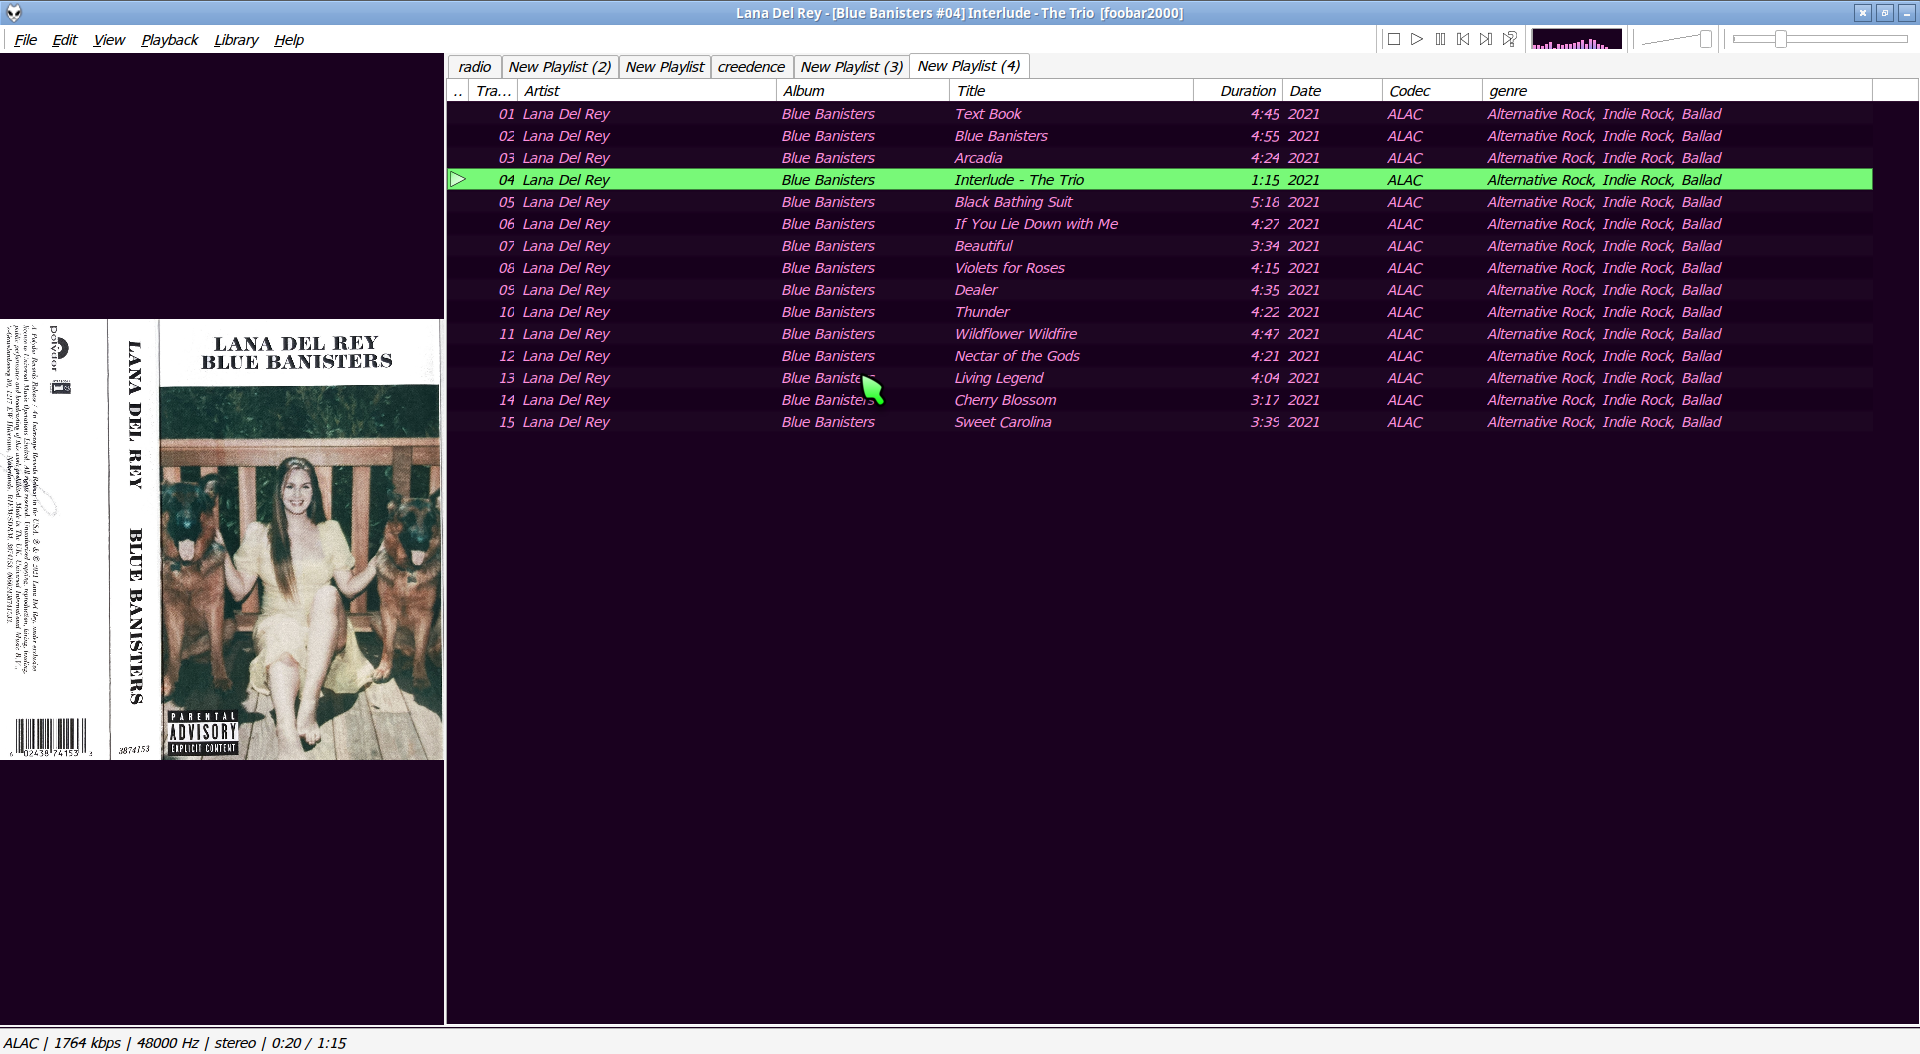
Task: Open the Playback menu
Action: click(x=170, y=40)
